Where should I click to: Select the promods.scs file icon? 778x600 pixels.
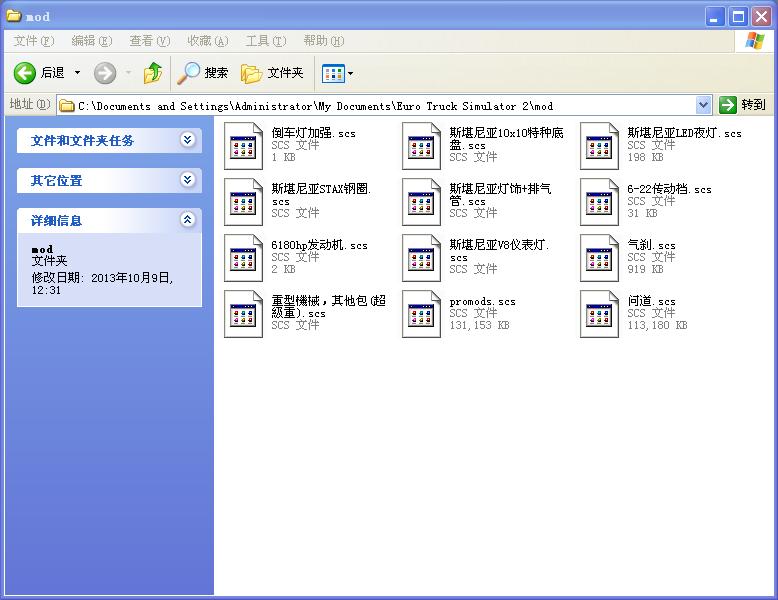tap(421, 314)
